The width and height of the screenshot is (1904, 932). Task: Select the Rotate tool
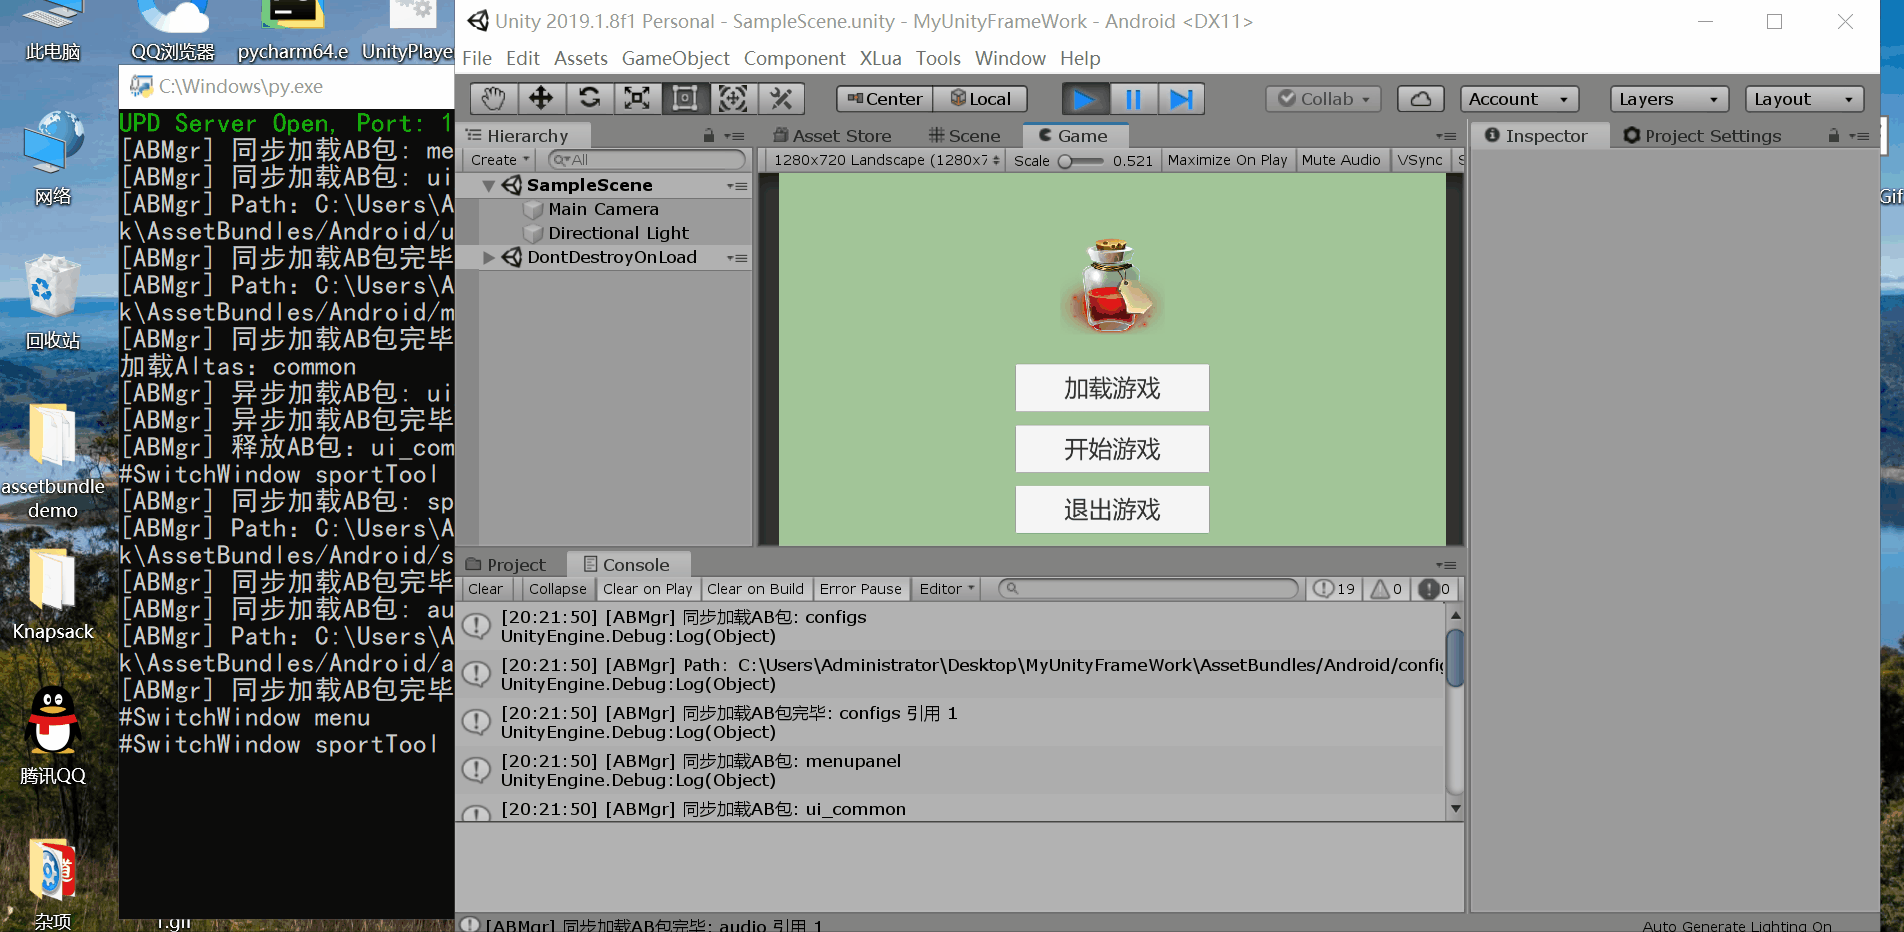tap(590, 98)
